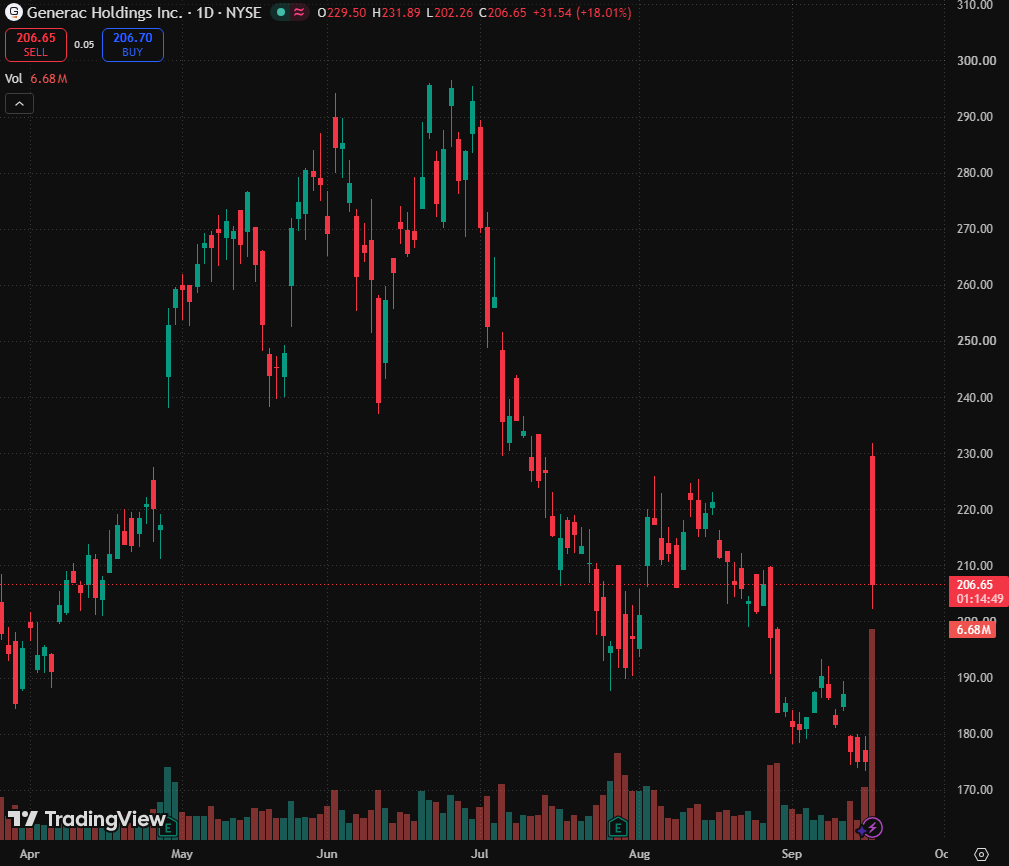Open chart settings gear icon
The width and height of the screenshot is (1009, 866).
tap(981, 854)
